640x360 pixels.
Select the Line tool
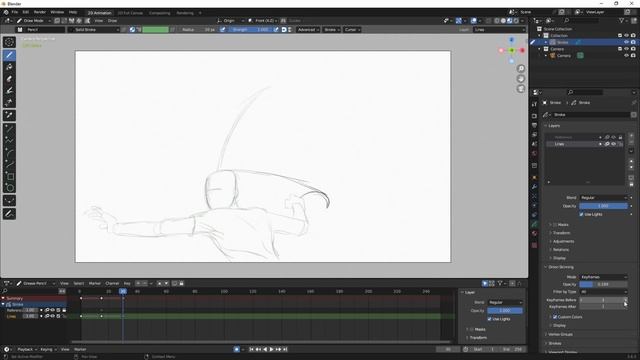click(x=9, y=128)
